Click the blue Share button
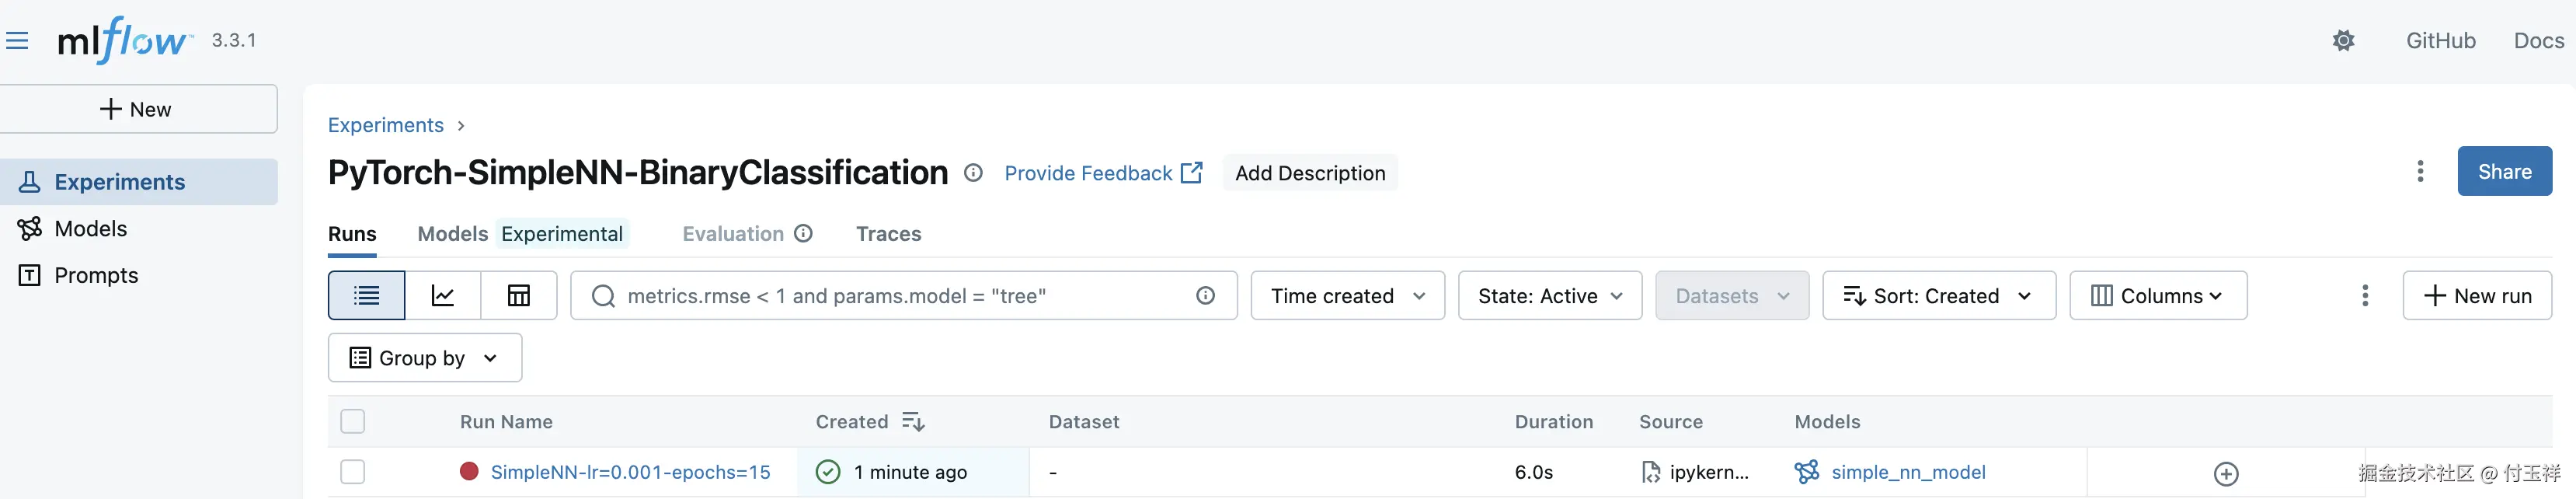This screenshot has width=2576, height=499. (2504, 172)
